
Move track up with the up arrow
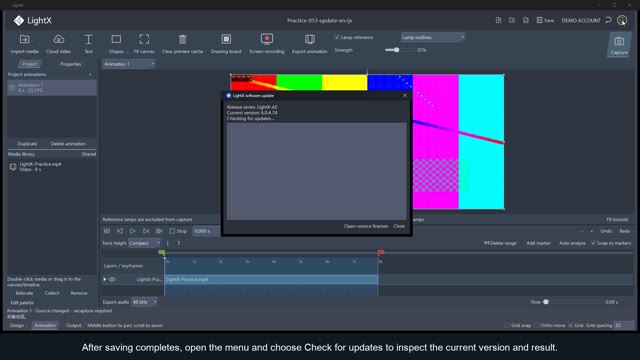(x=178, y=243)
